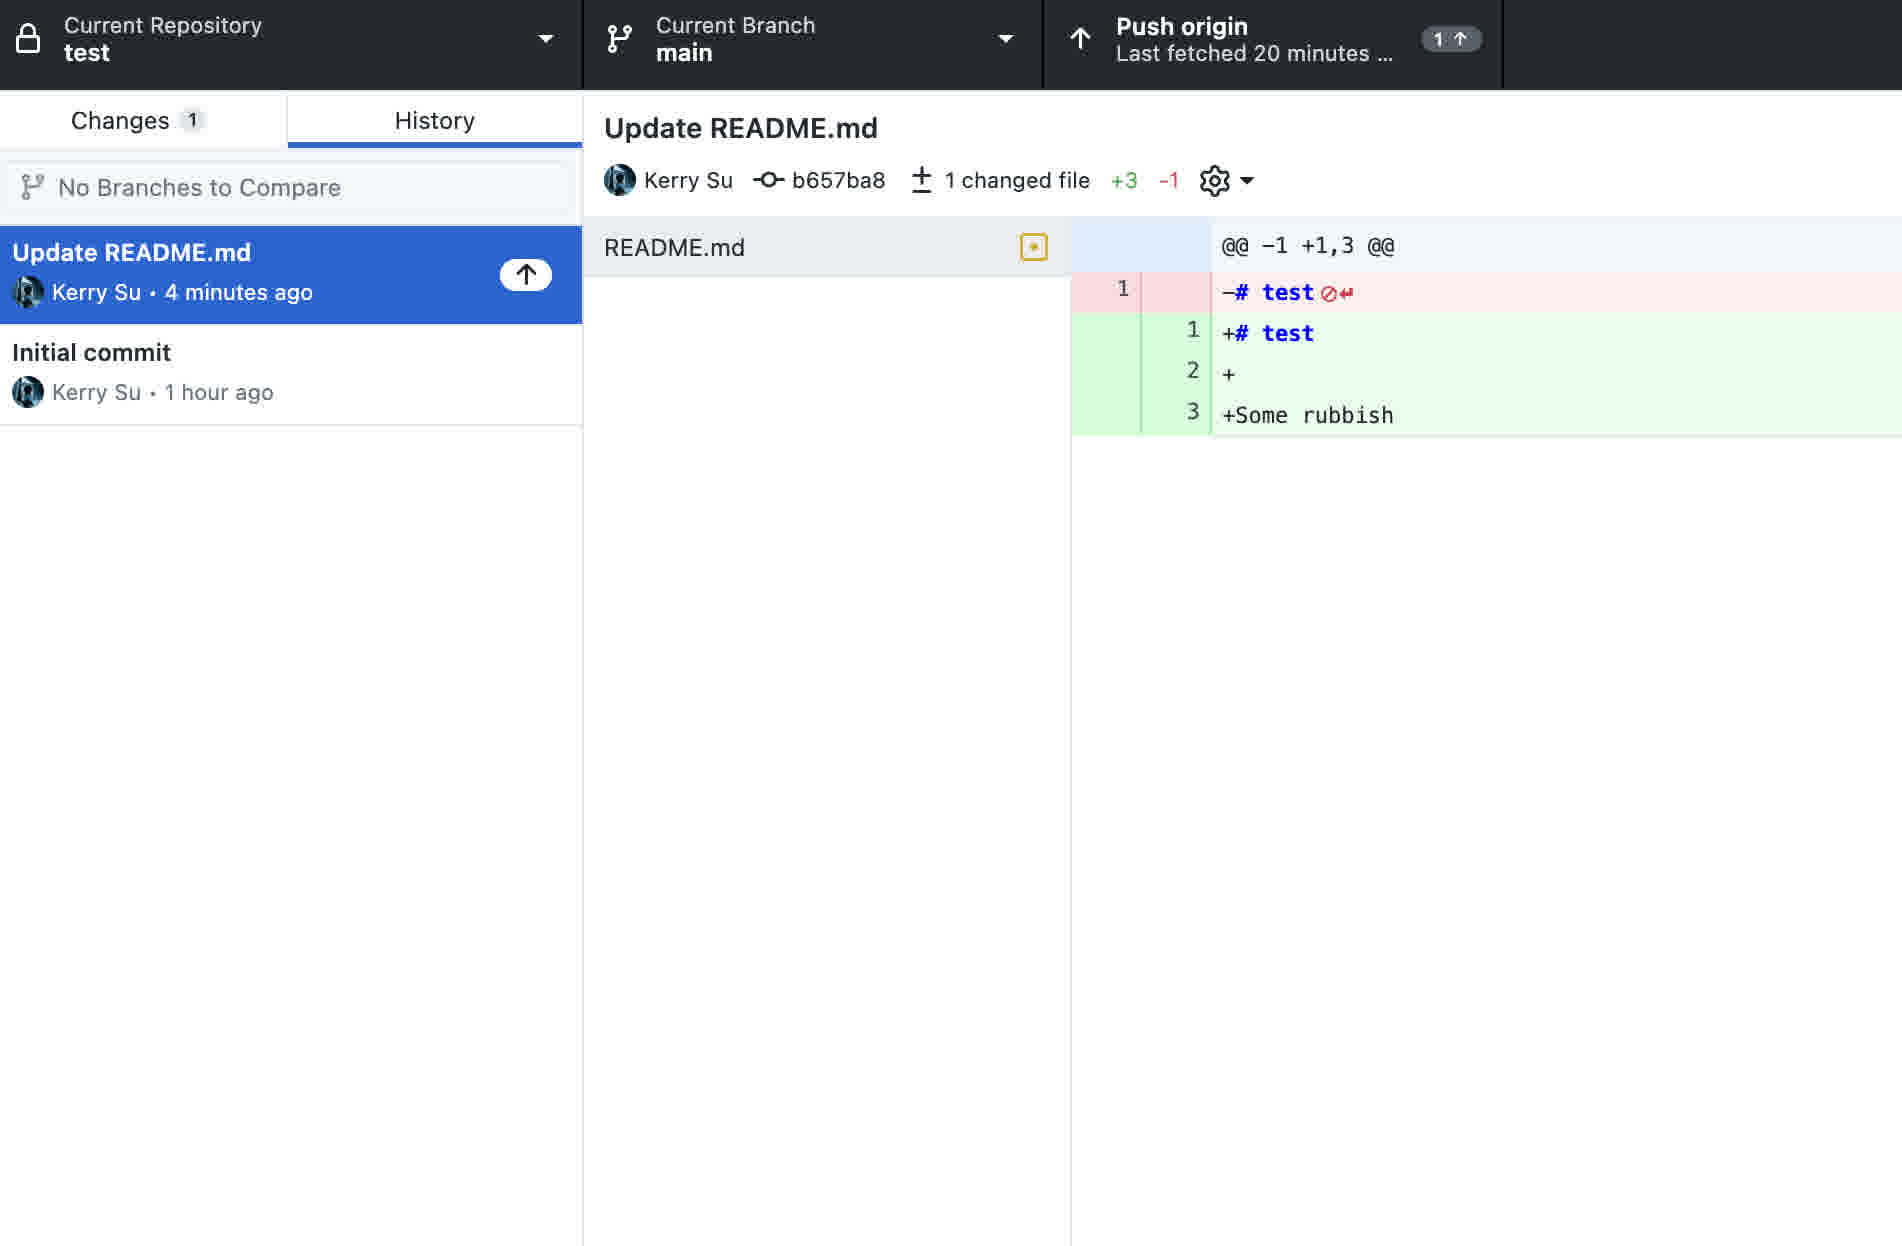Screen dimensions: 1902x1246
Task: Click the commit hash b657ba8
Action: pos(838,180)
